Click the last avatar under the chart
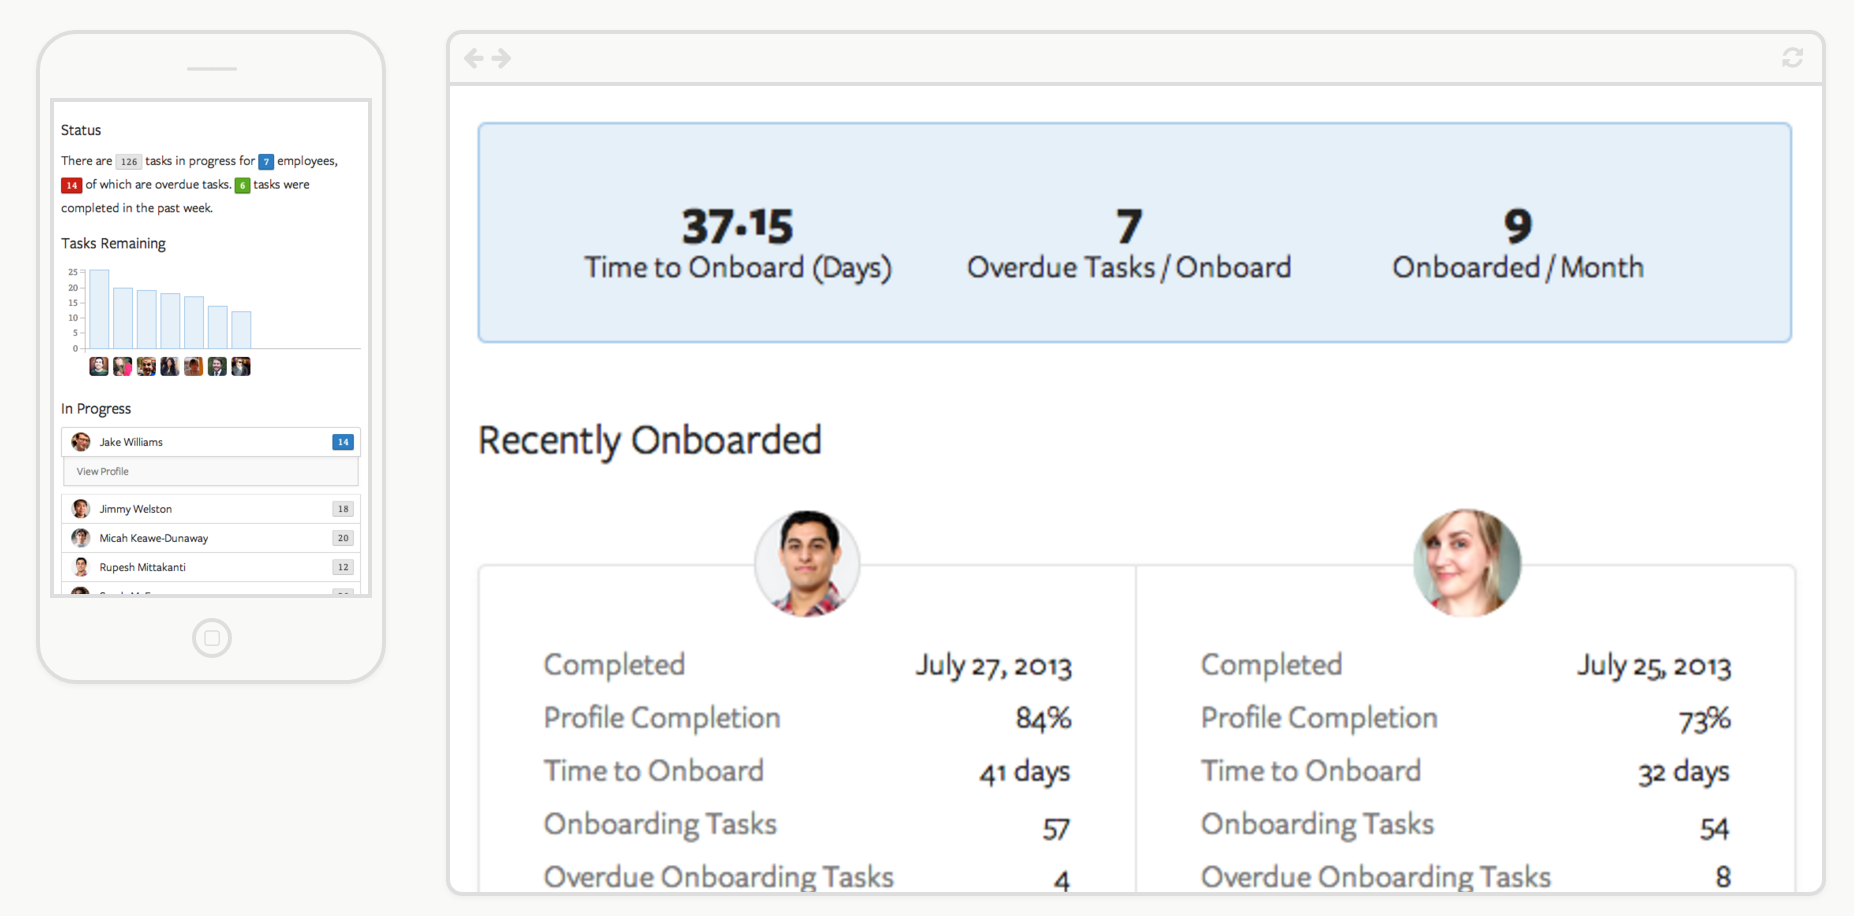The image size is (1854, 916). point(241,367)
